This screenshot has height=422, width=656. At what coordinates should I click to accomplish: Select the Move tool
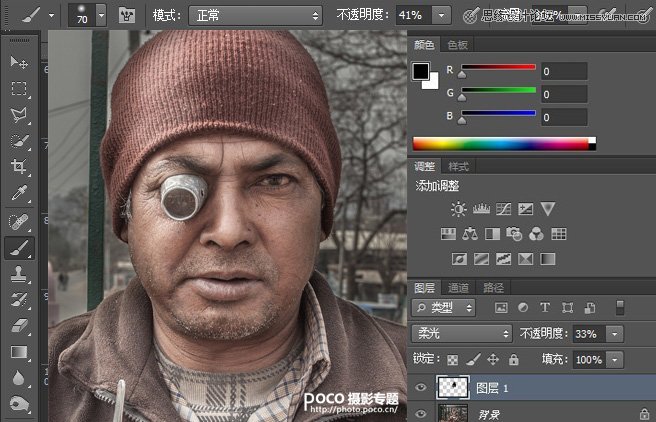point(19,62)
